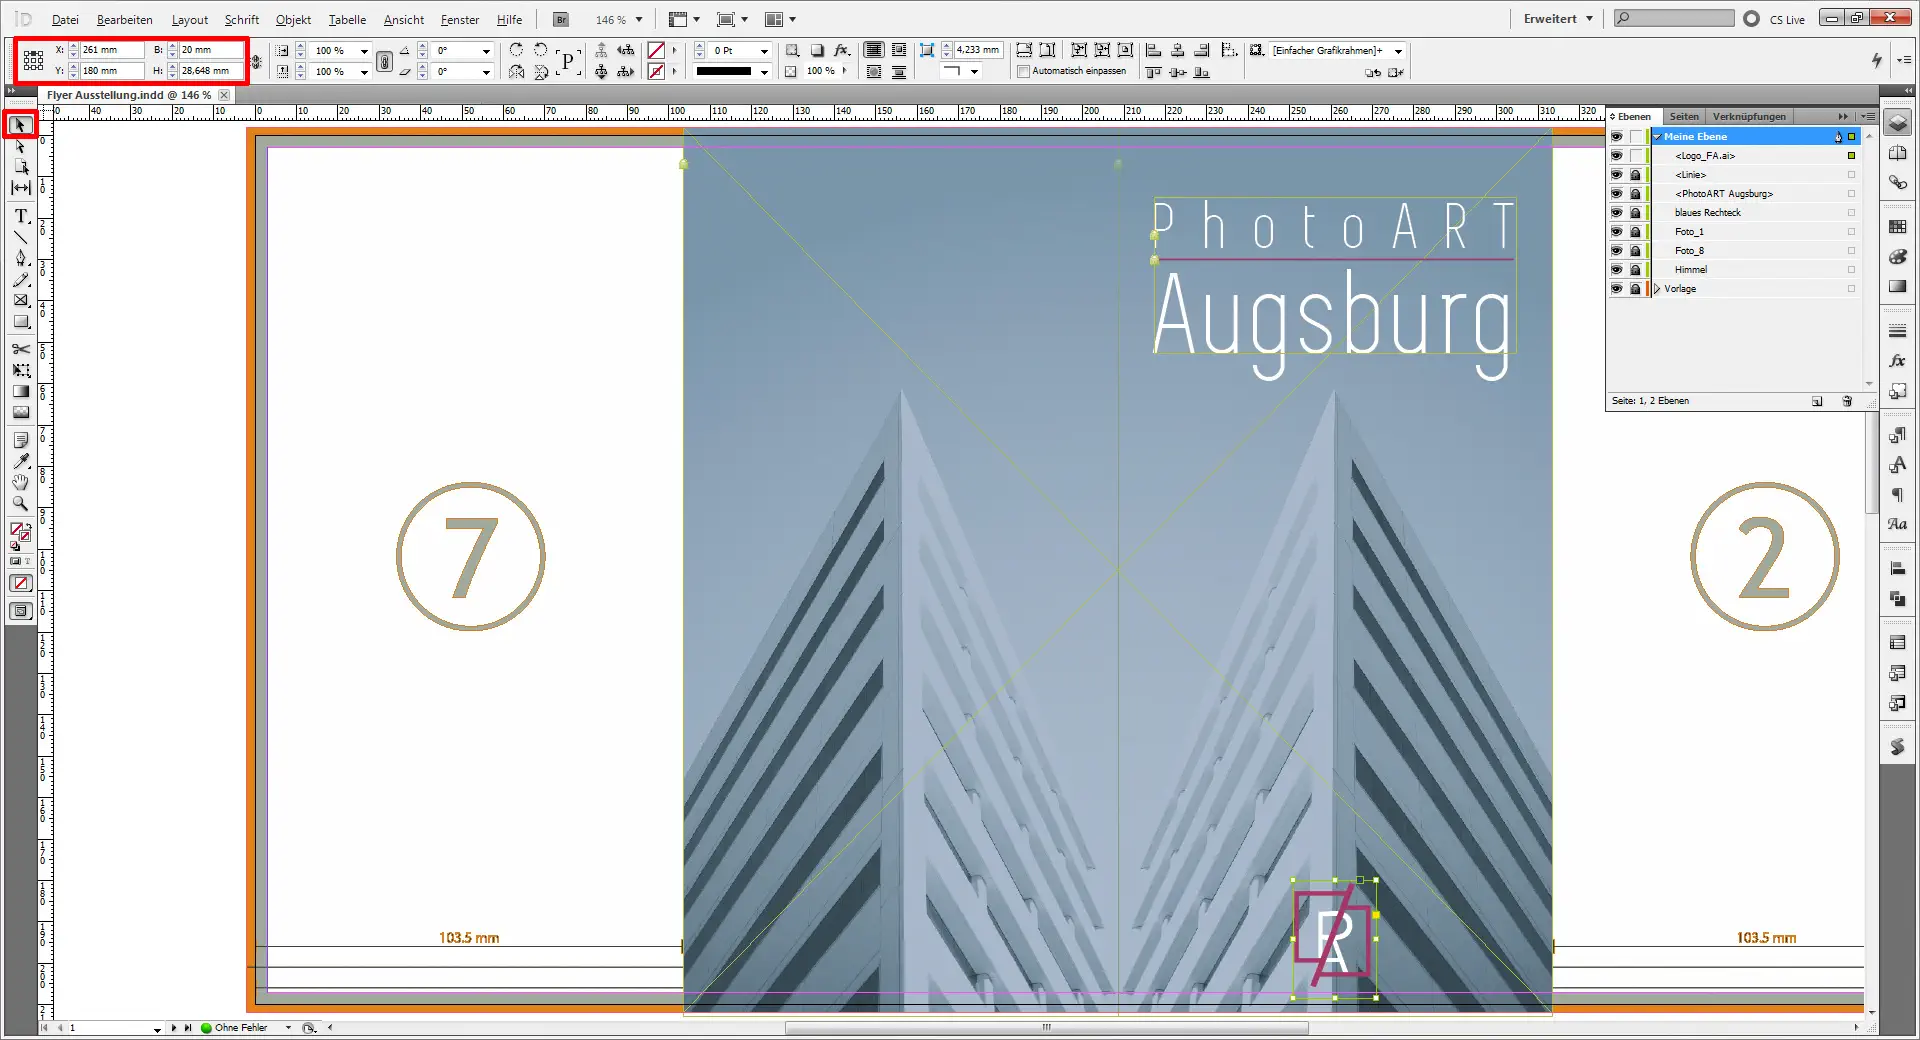Select the Gradient tool
This screenshot has height=1040, width=1920.
[x=20, y=389]
